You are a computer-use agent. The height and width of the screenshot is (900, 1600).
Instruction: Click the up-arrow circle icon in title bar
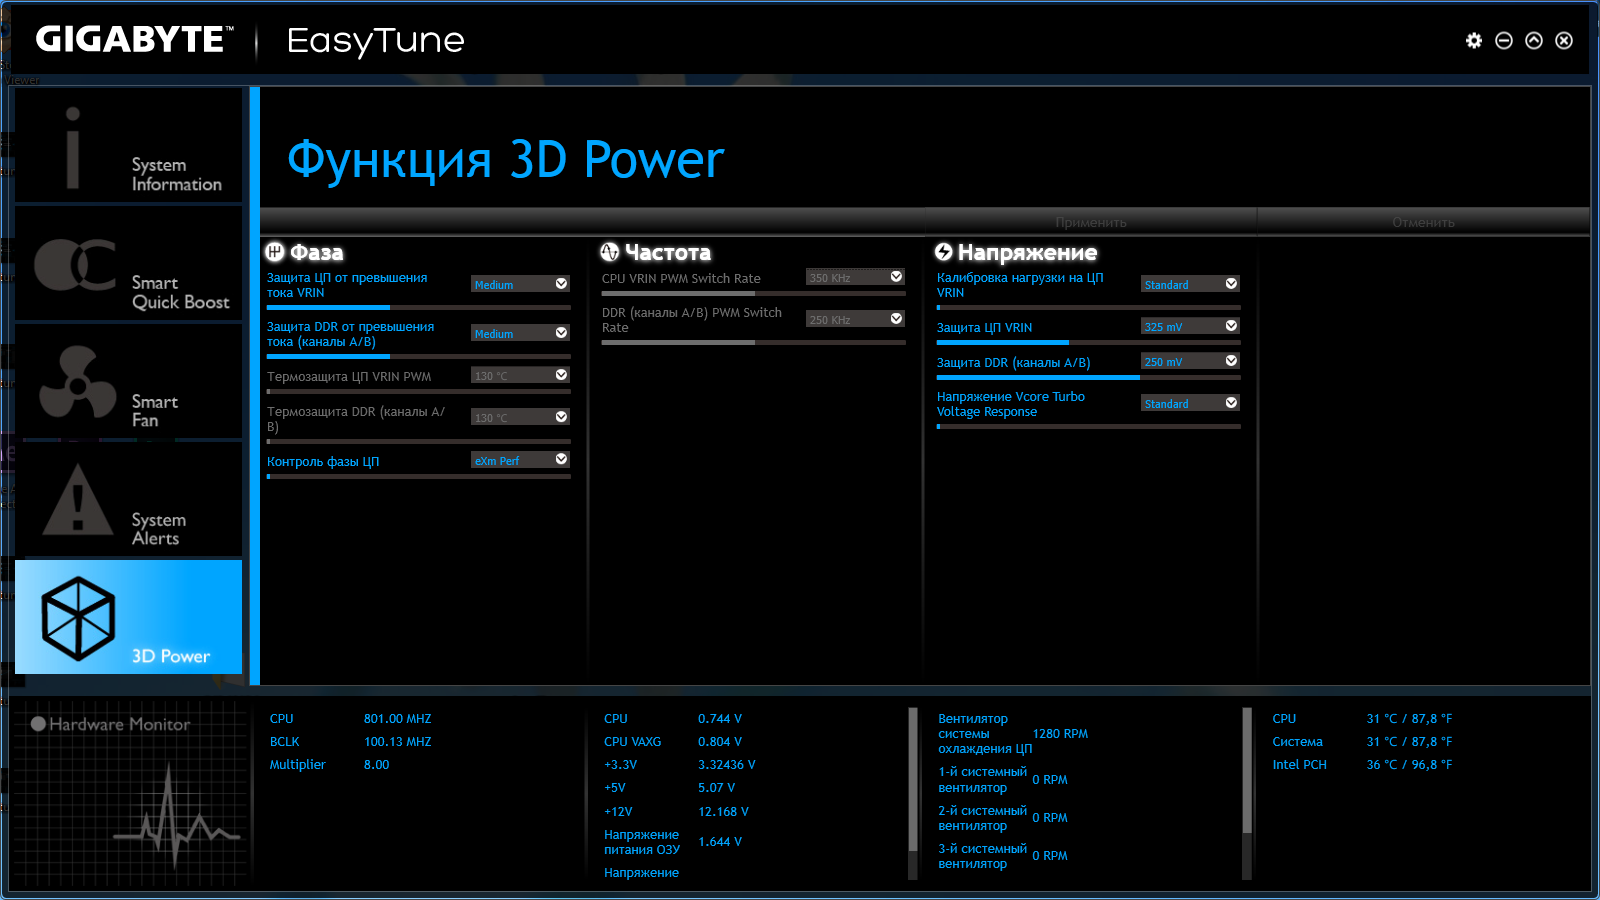pyautogui.click(x=1534, y=41)
